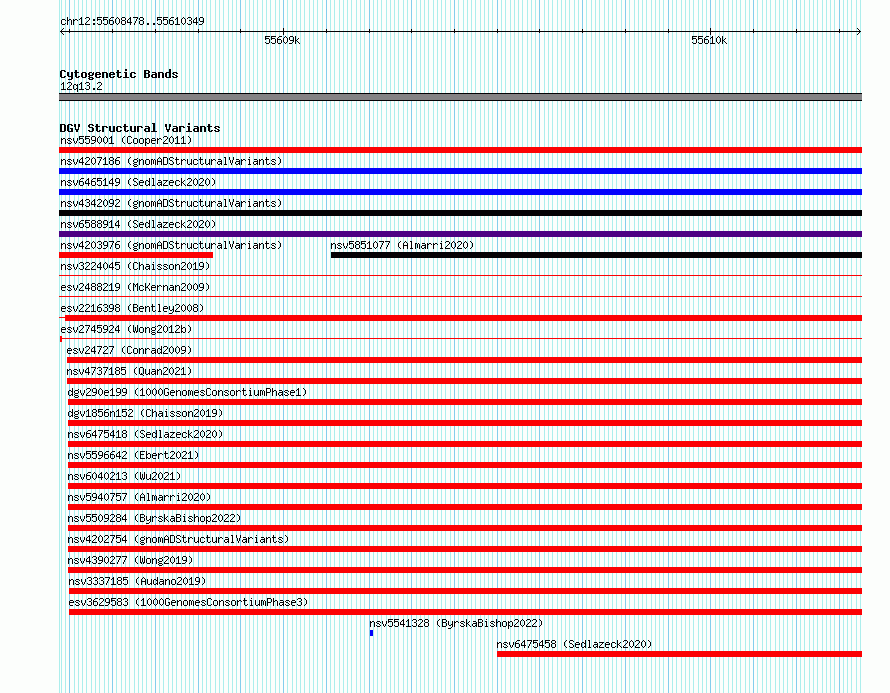Viewport: 890px width, 693px height.
Task: Select esv3629583 1000GenomesConsortiumPhase3 label
Action: [x=188, y=602]
